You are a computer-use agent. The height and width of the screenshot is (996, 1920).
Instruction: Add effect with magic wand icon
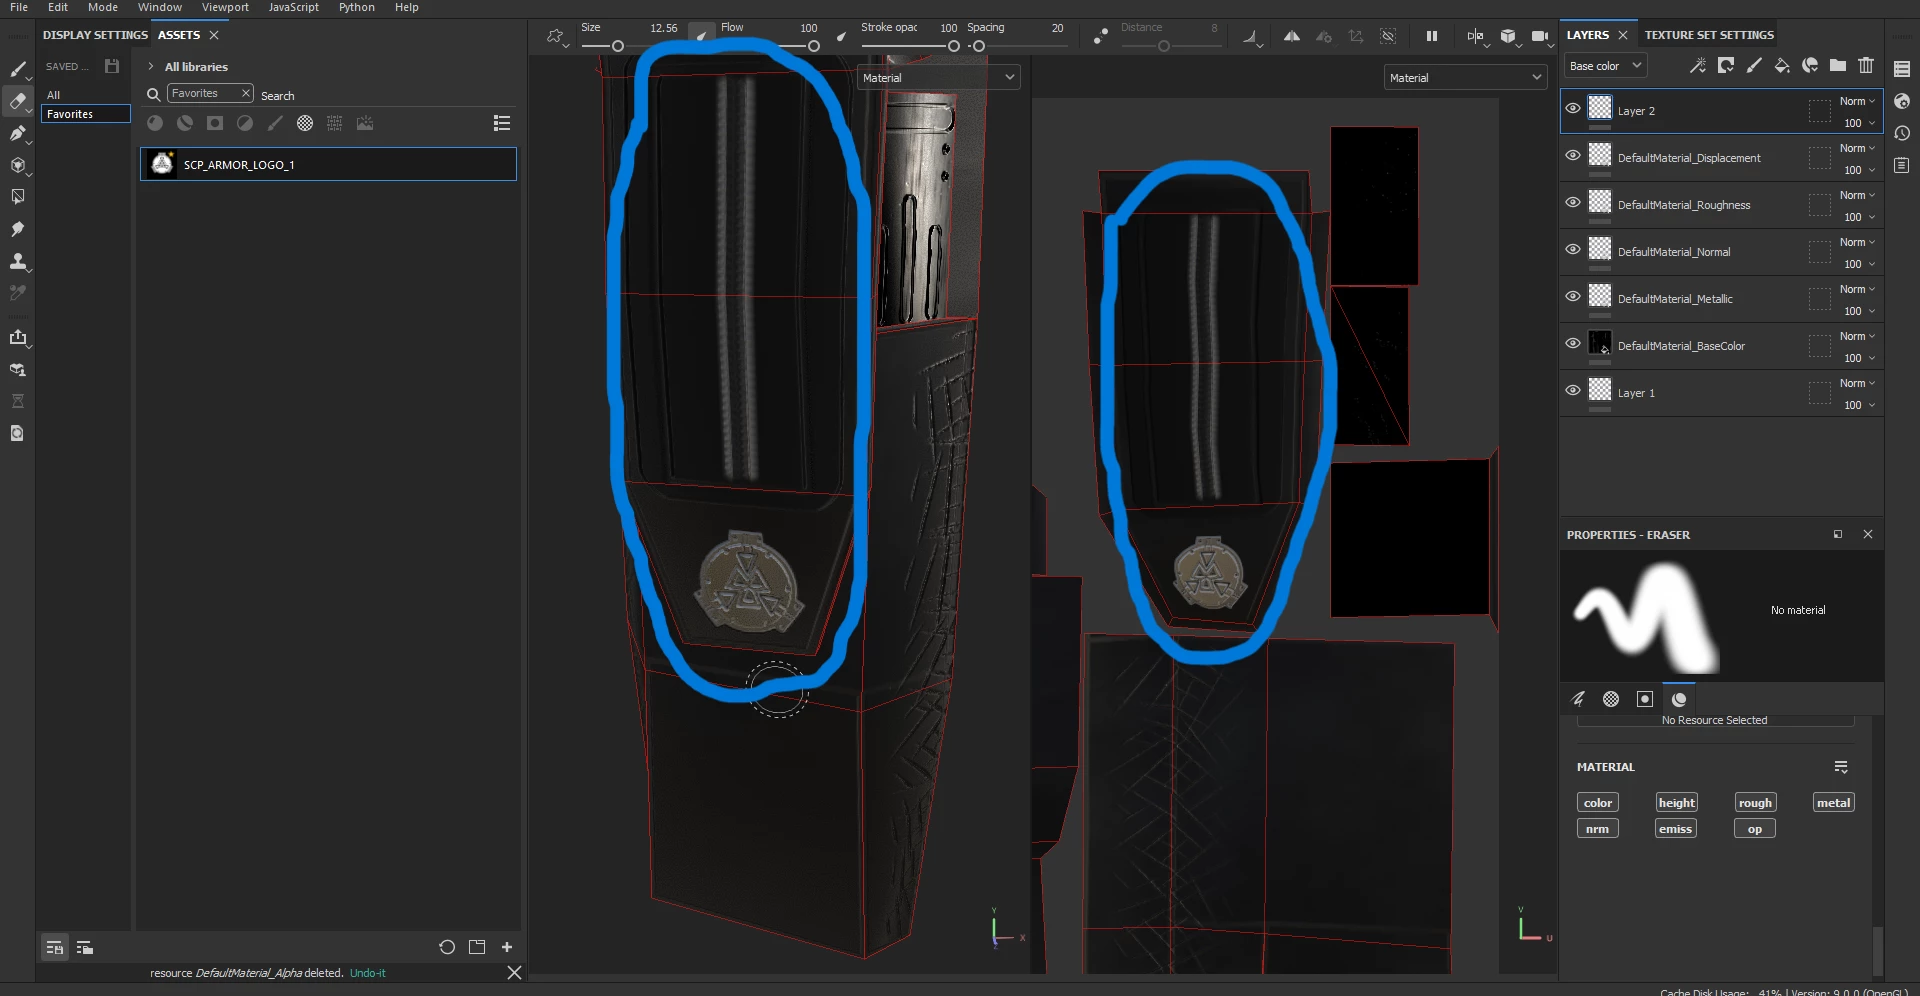[x=1698, y=66]
